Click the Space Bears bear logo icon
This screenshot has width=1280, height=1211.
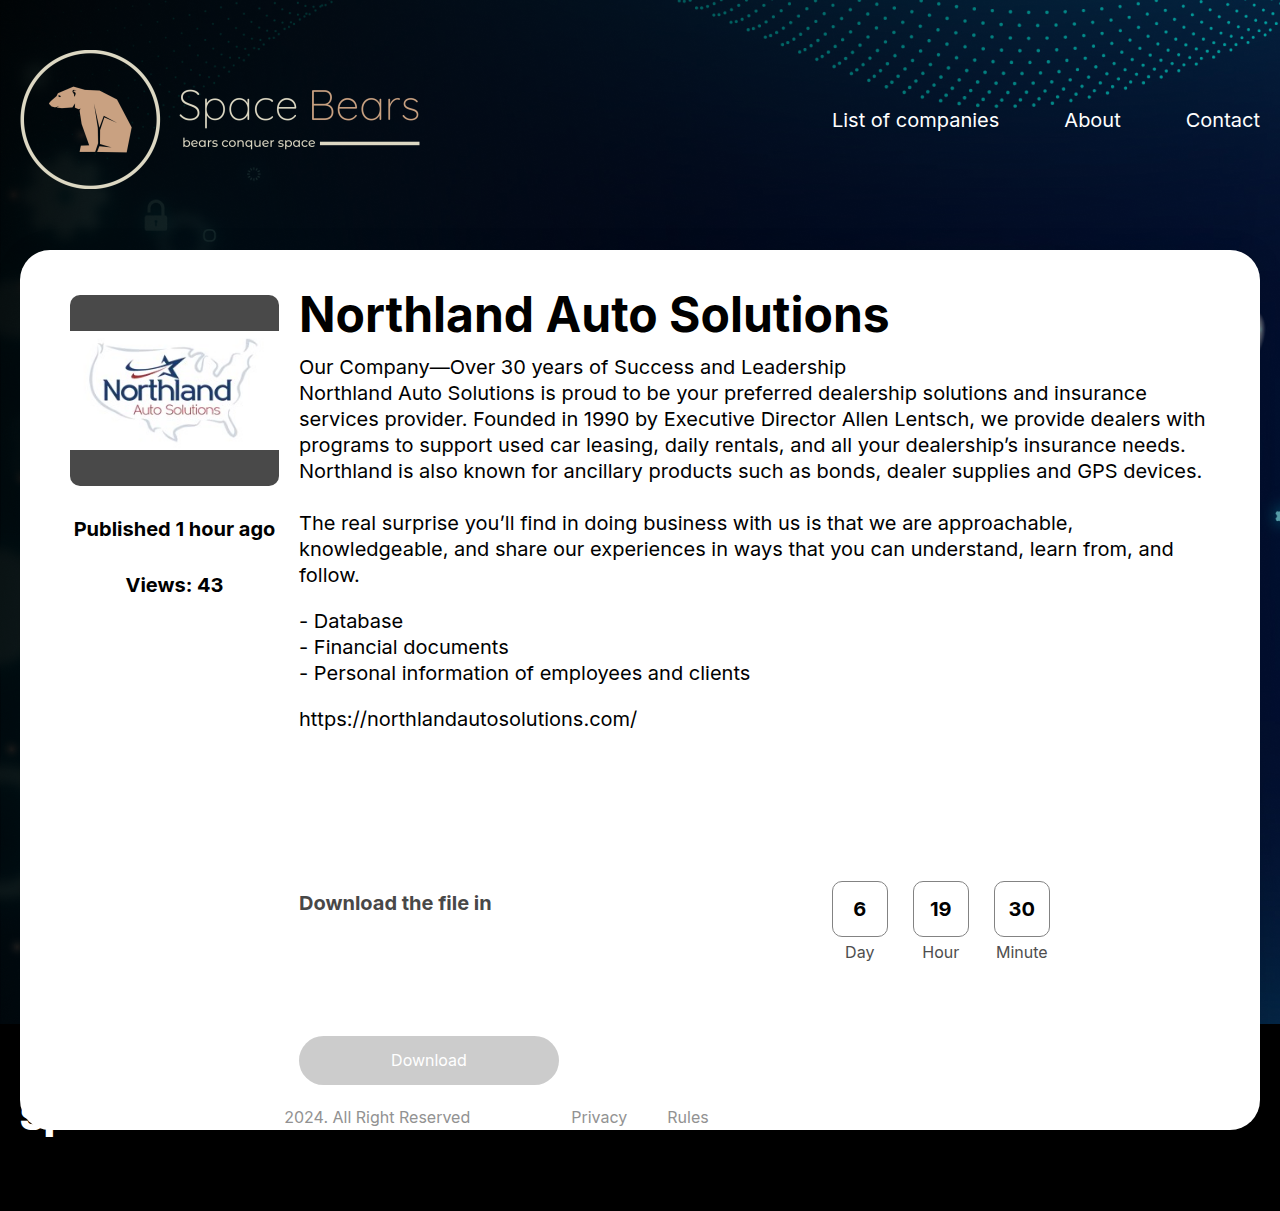(90, 119)
